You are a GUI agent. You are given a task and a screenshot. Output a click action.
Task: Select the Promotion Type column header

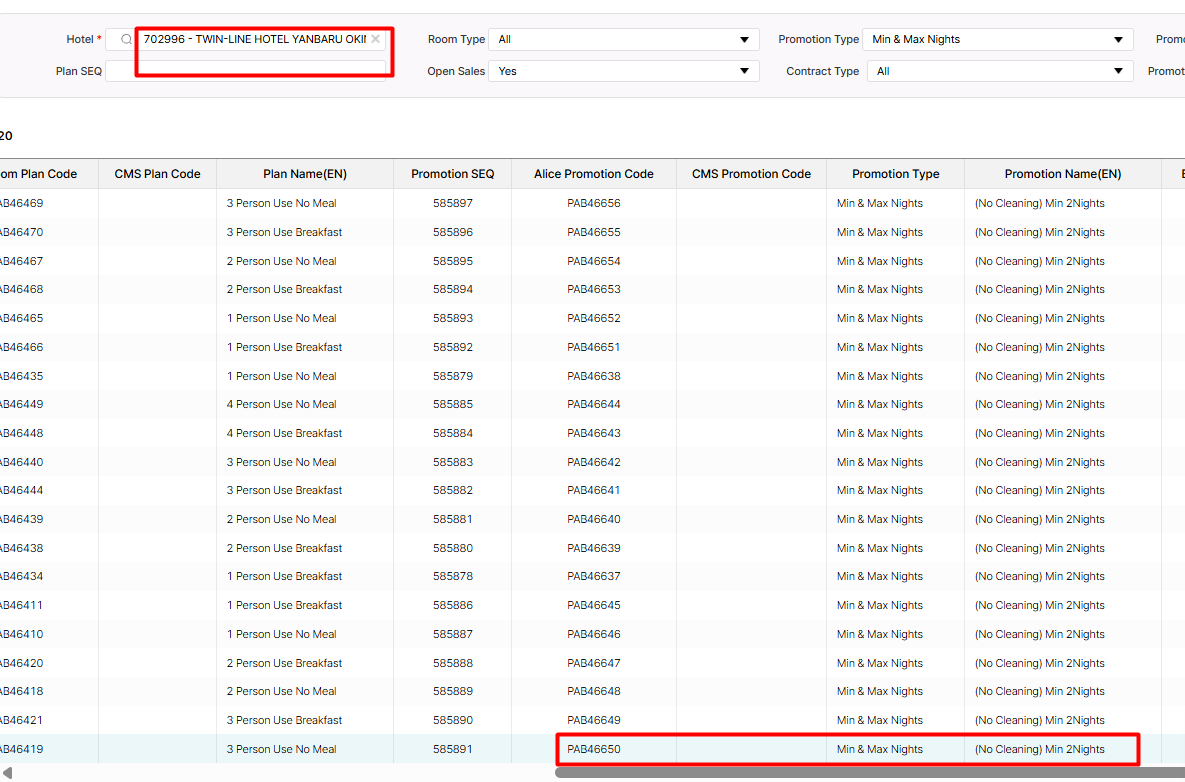pos(895,174)
